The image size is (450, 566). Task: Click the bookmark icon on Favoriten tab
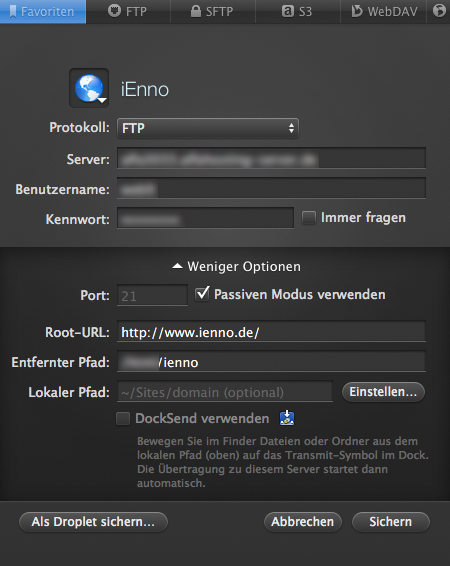13,12
